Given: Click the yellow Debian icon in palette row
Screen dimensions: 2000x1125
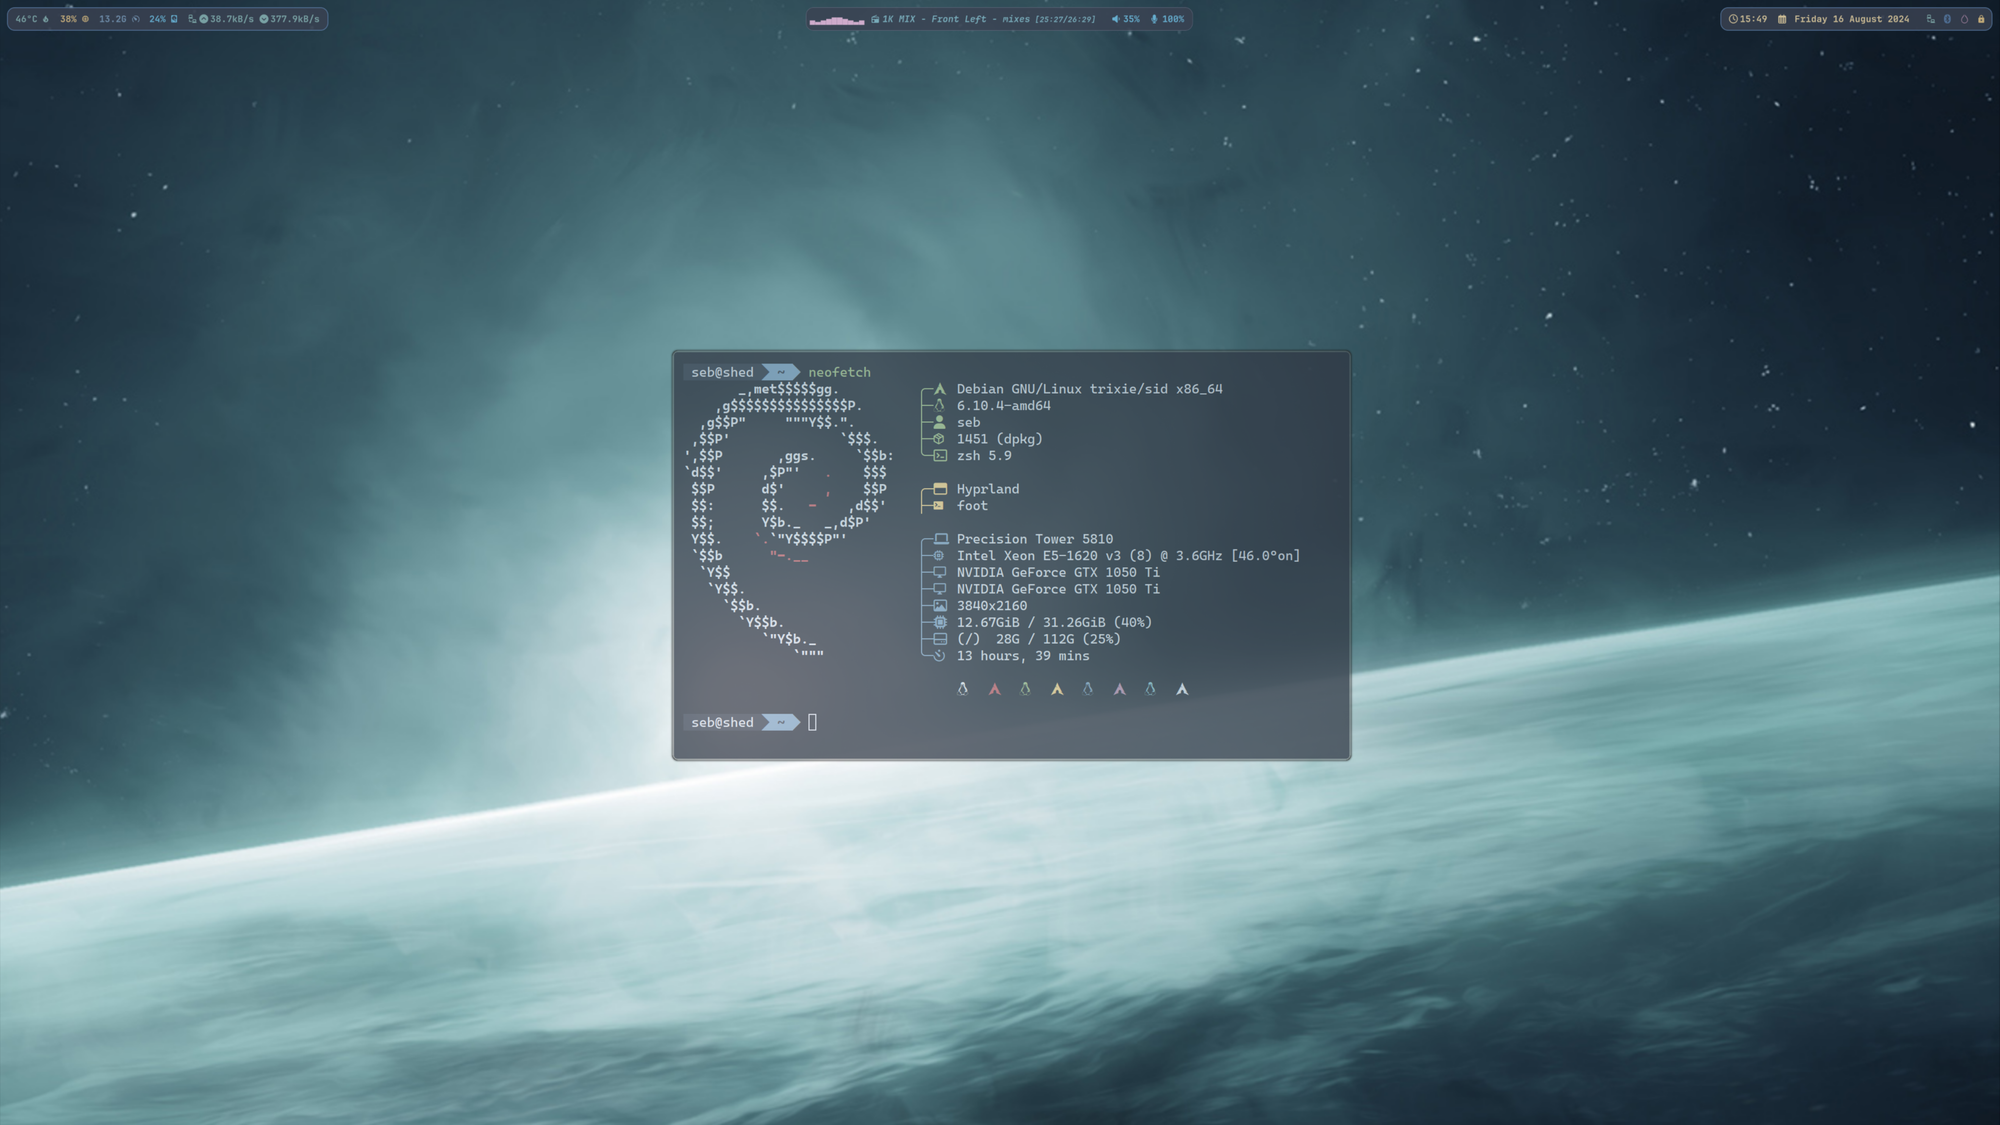Looking at the screenshot, I should click(1057, 689).
